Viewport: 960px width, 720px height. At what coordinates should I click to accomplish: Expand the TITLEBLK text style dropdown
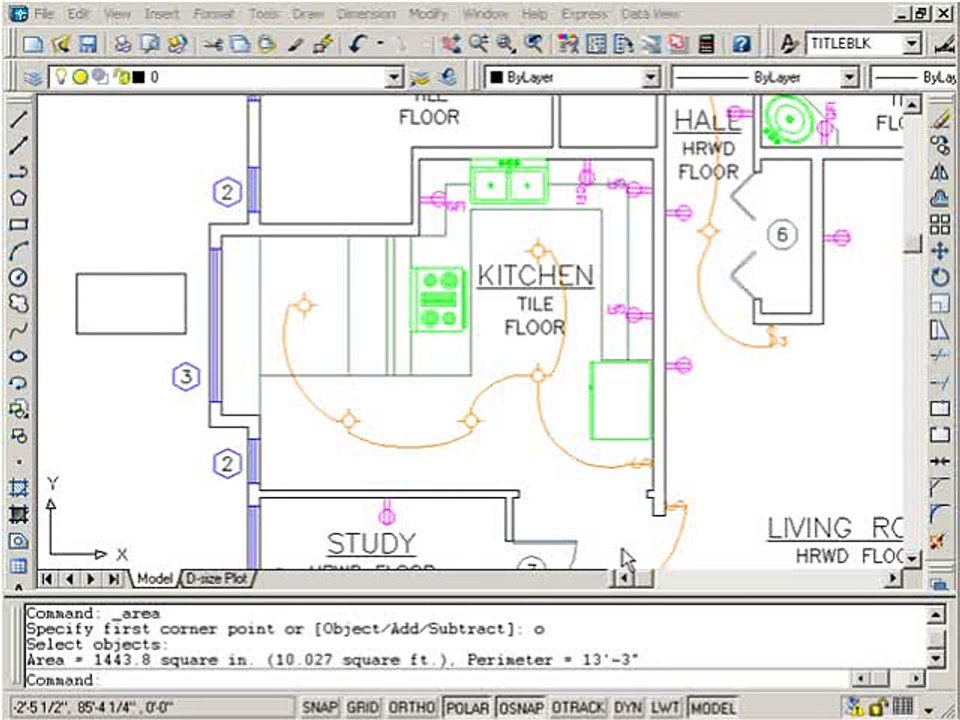point(912,44)
